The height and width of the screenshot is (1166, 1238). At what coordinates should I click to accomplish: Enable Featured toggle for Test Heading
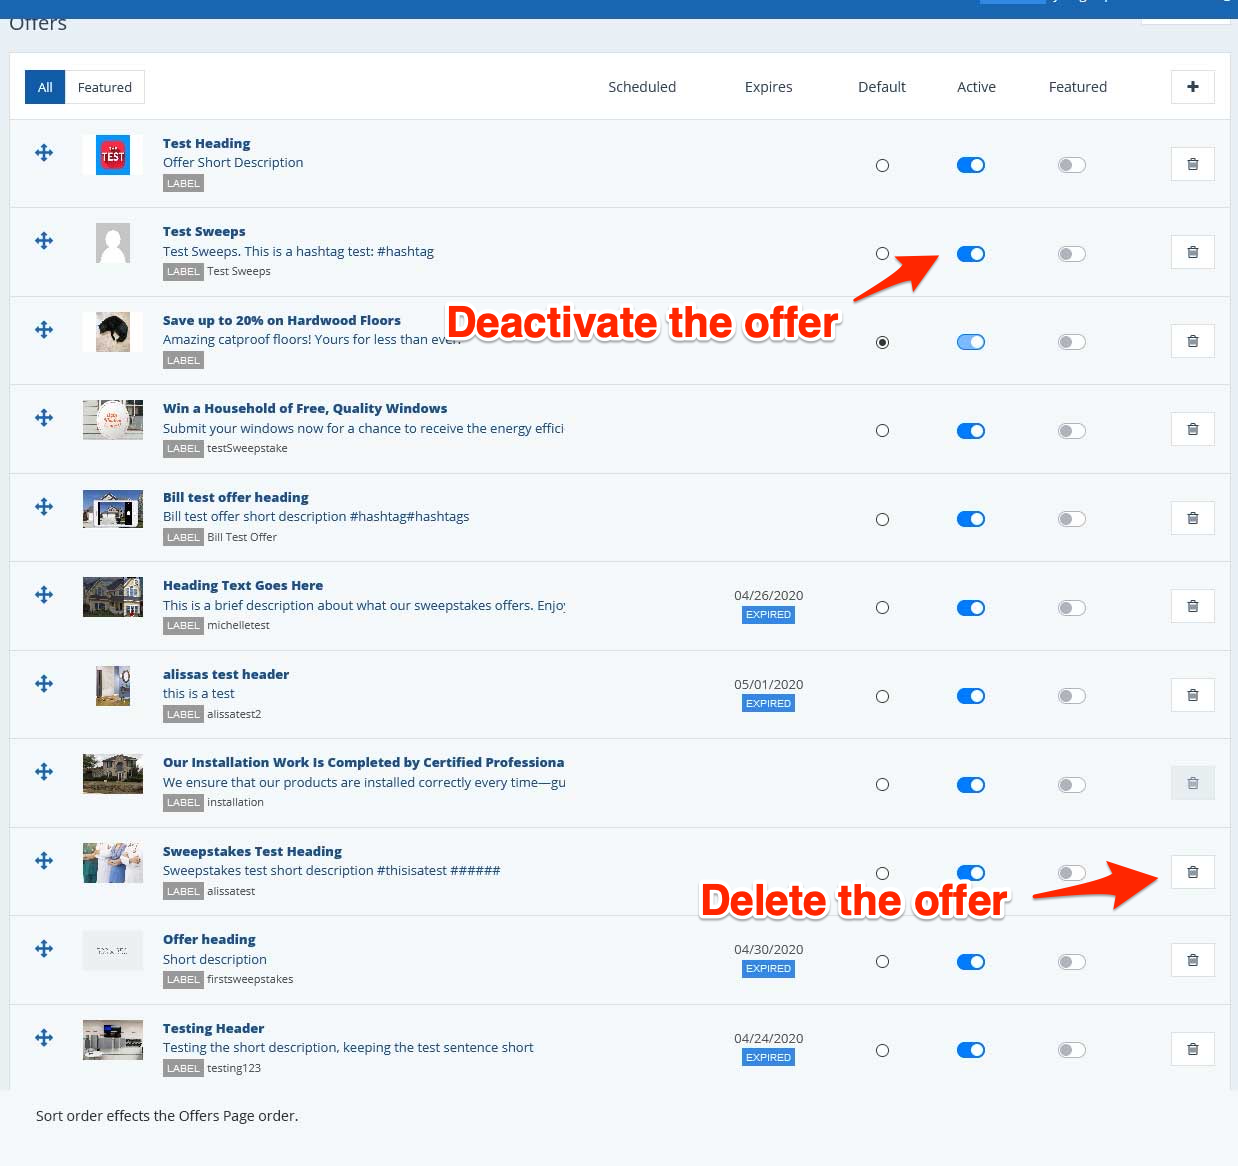click(x=1071, y=165)
